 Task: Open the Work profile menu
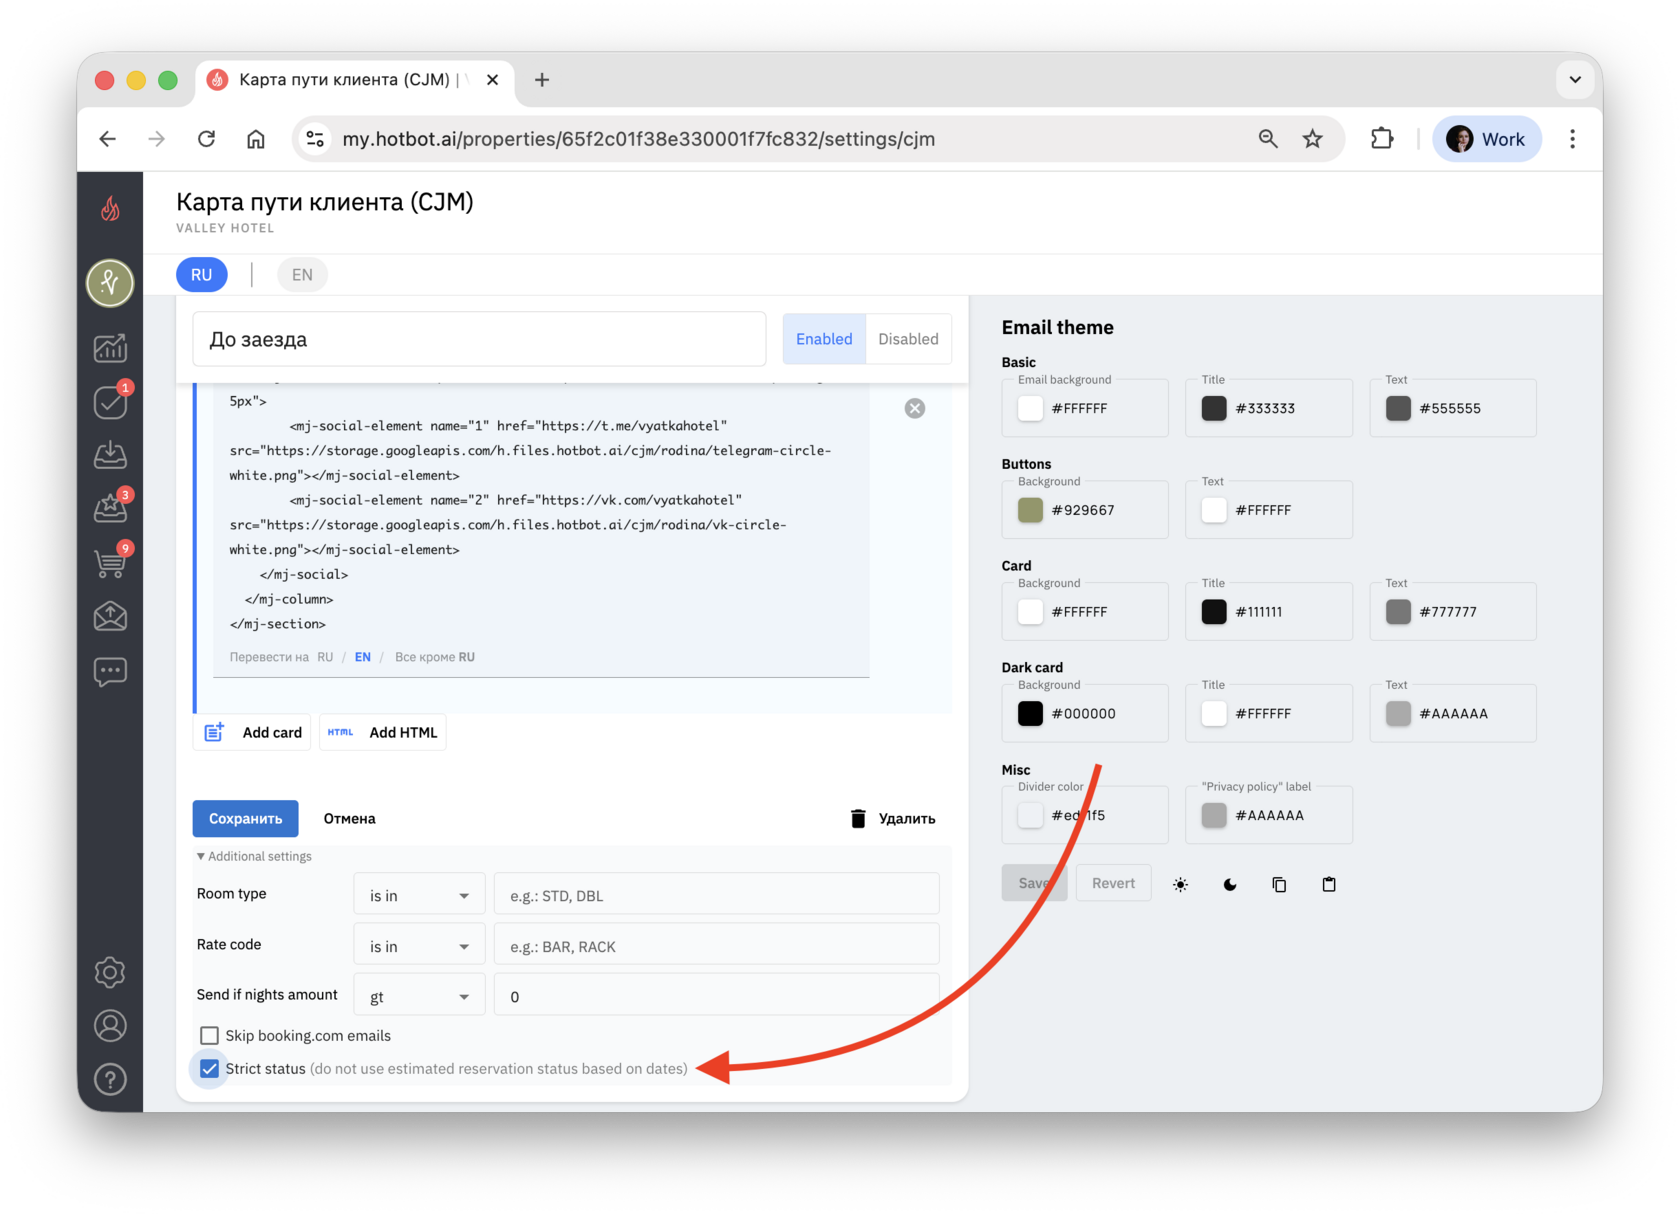1487,139
